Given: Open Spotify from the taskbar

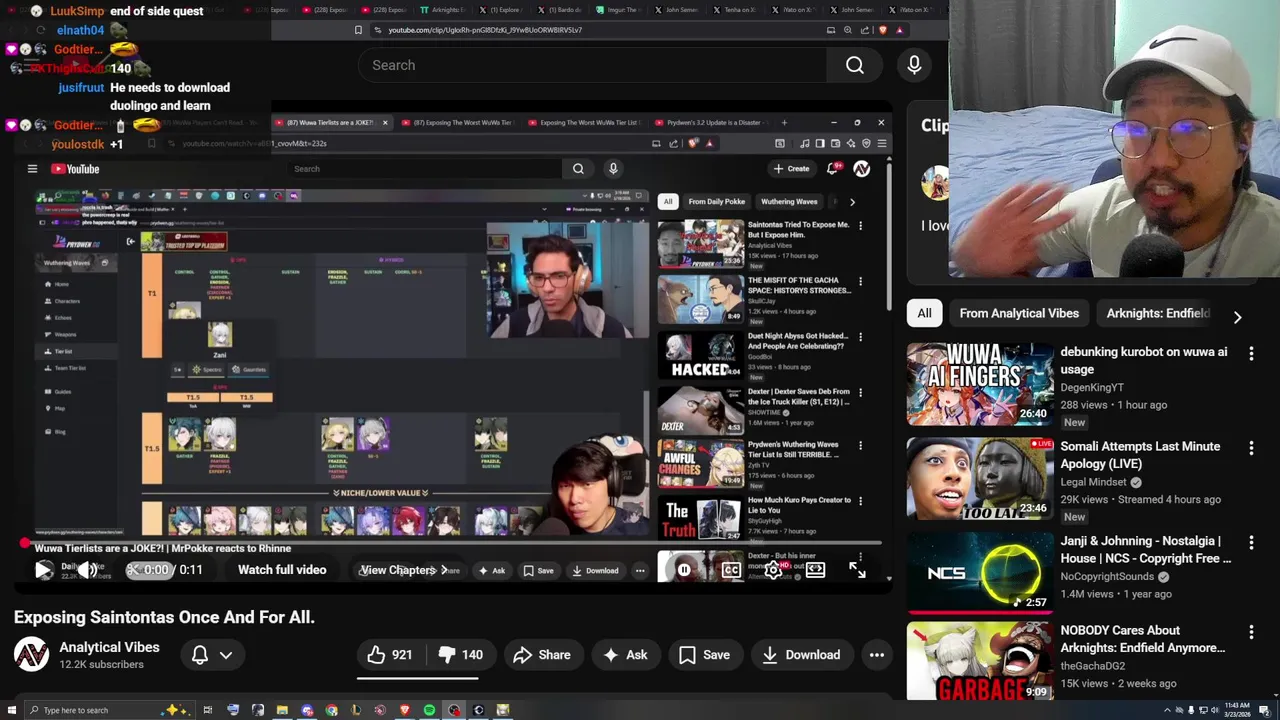Looking at the screenshot, I should [x=429, y=710].
